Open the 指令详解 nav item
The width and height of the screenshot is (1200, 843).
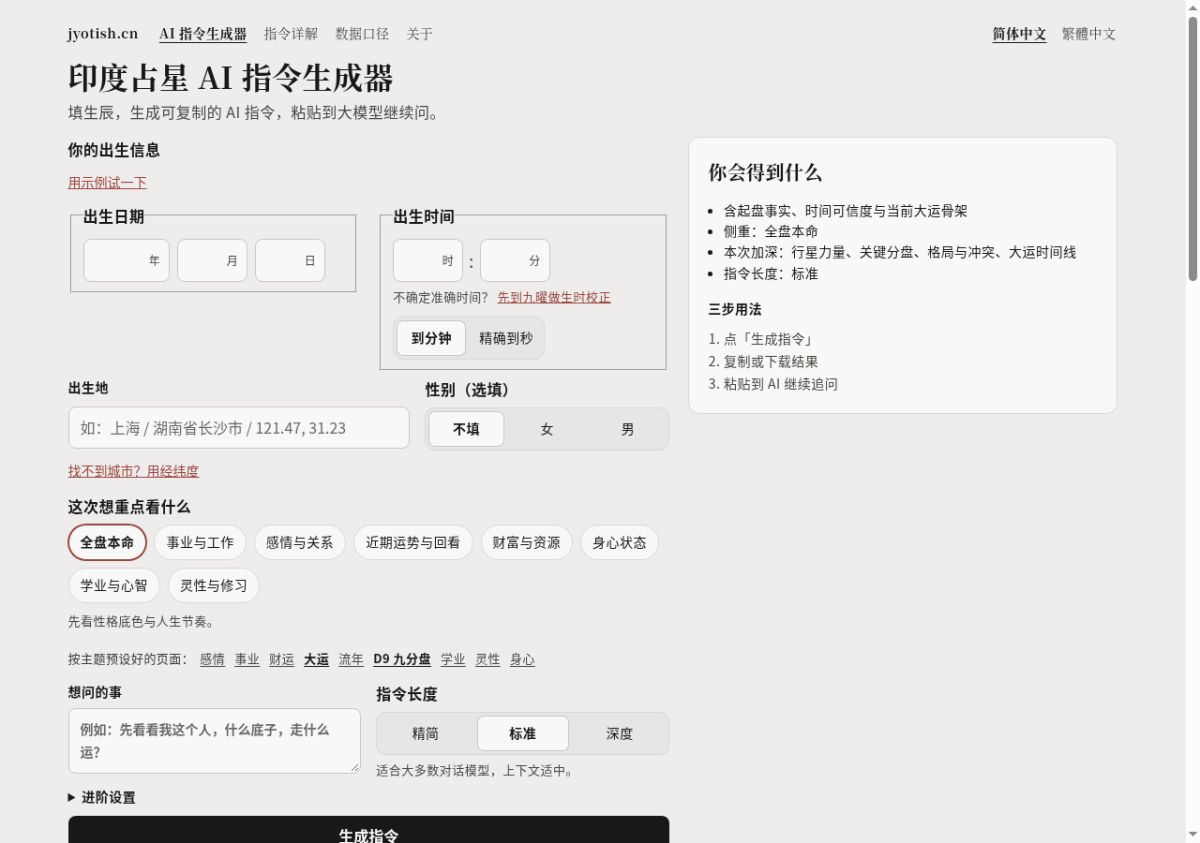[291, 34]
